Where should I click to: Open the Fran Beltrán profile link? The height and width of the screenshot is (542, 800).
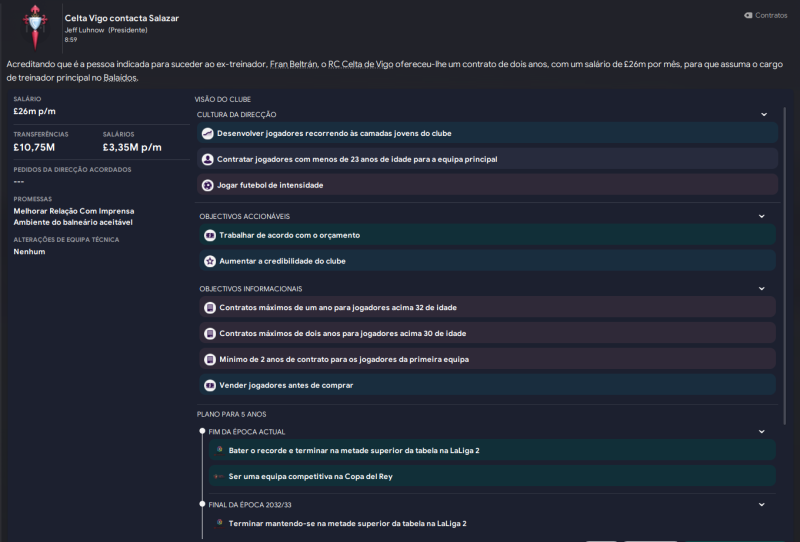click(293, 64)
